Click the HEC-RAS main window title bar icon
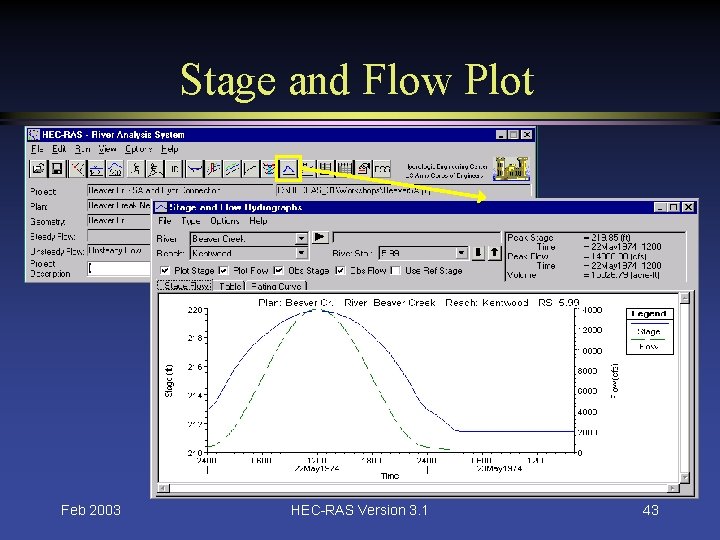The width and height of the screenshot is (720, 540). (34, 135)
